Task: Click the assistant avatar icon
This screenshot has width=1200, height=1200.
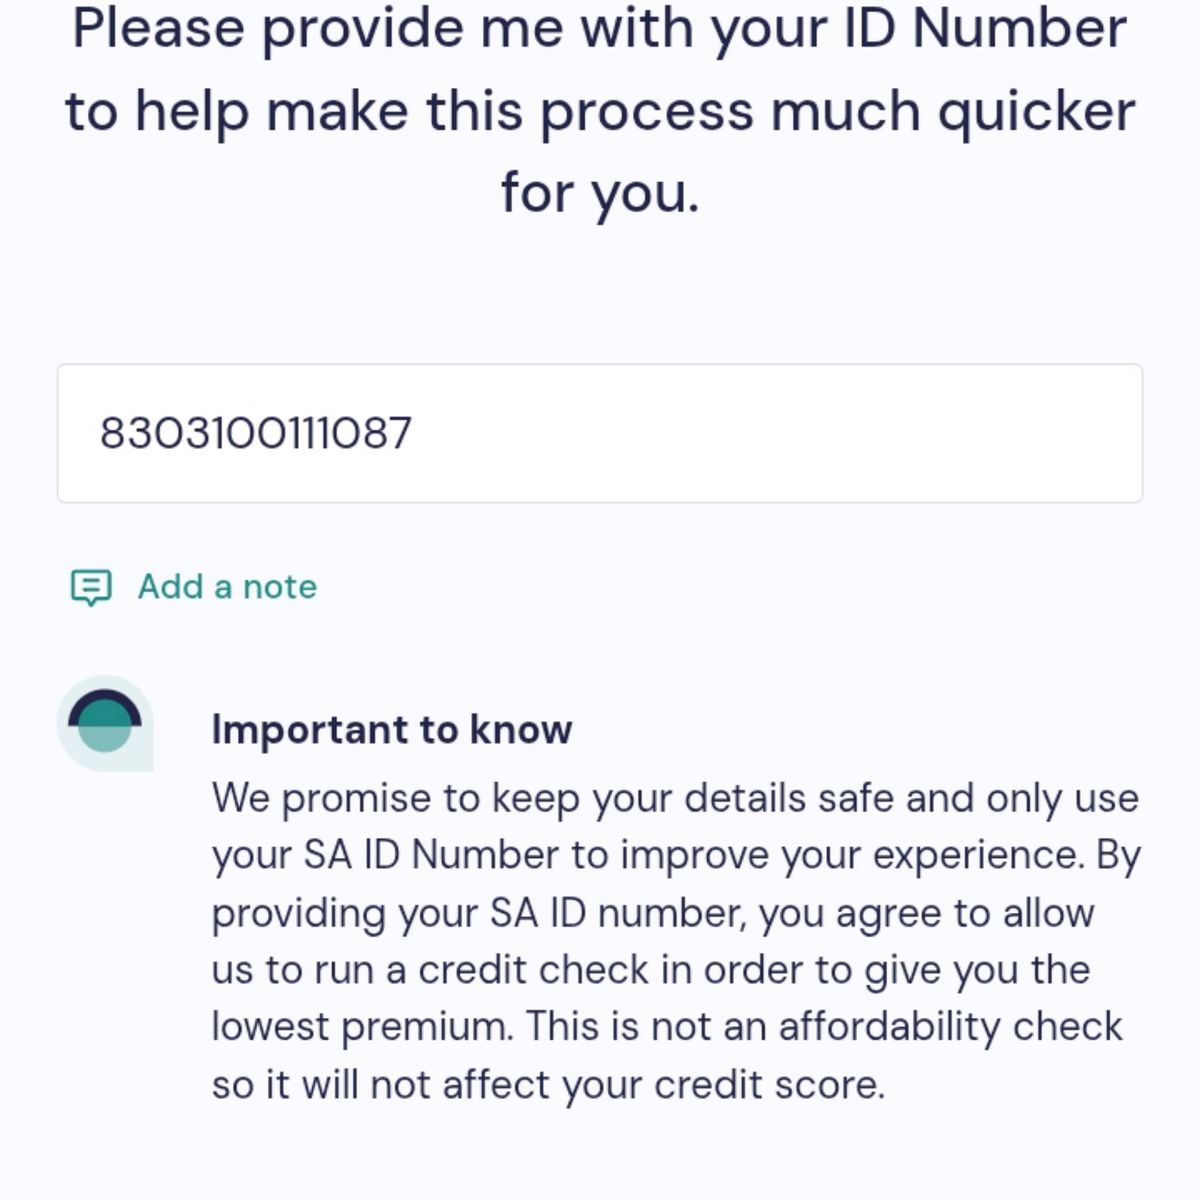Action: click(x=105, y=723)
